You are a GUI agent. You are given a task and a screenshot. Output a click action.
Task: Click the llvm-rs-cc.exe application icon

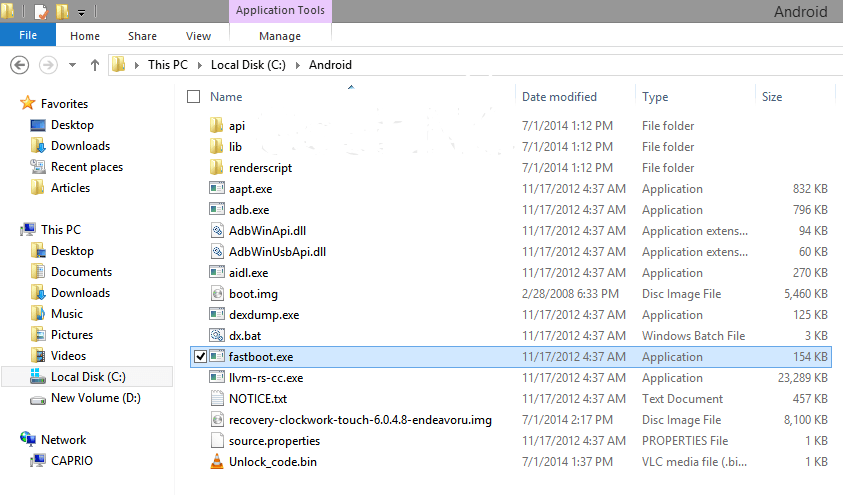[217, 377]
